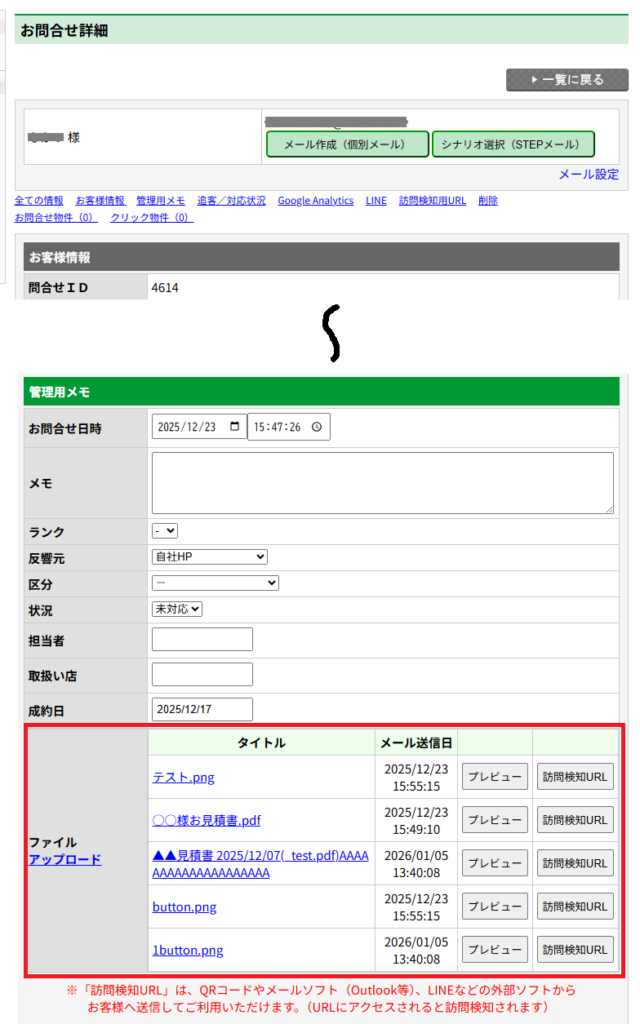Click the 一覧に戻る back button
Screen dimensions: 640x1024
(566, 80)
